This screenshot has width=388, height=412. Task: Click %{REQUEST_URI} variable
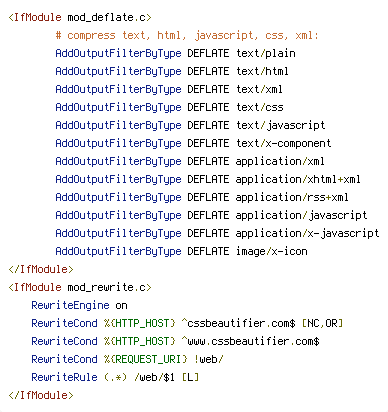pyautogui.click(x=146, y=359)
